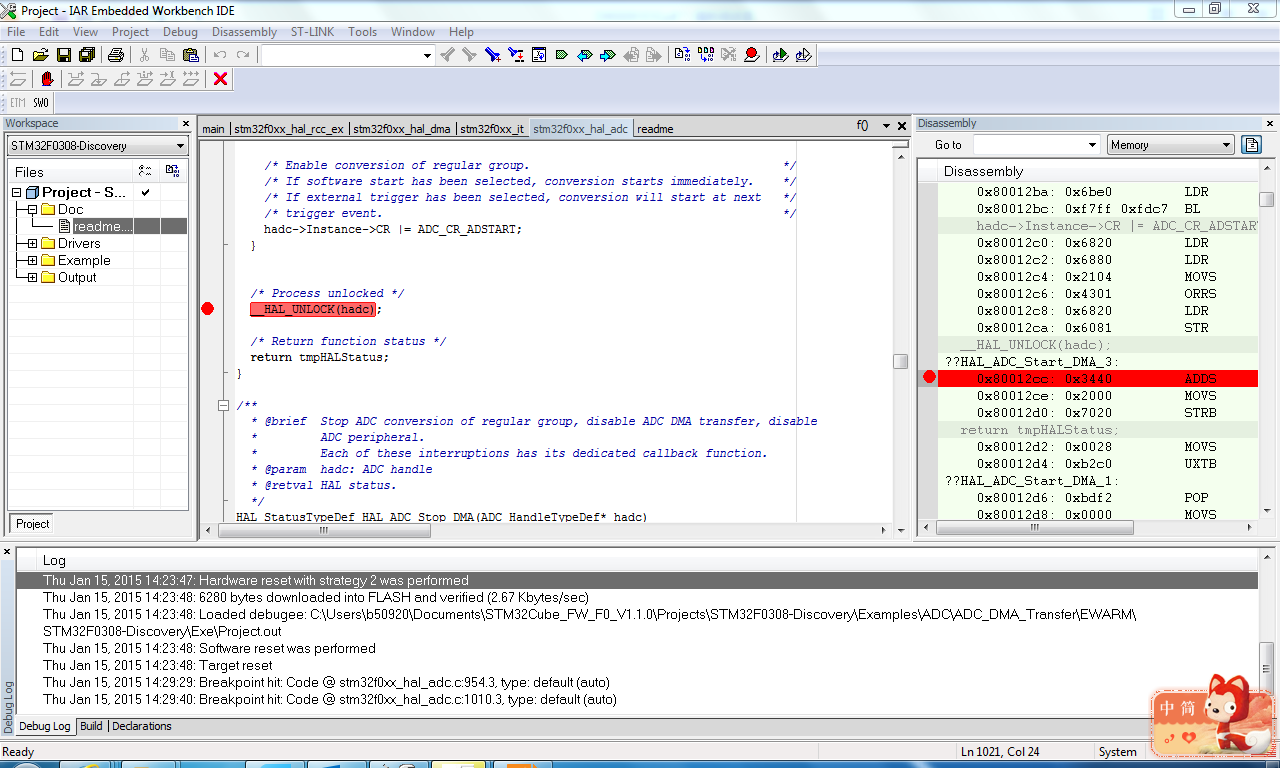Viewport: 1280px width, 768px height.
Task: Save the current file with the floppy icon
Action: (x=64, y=55)
